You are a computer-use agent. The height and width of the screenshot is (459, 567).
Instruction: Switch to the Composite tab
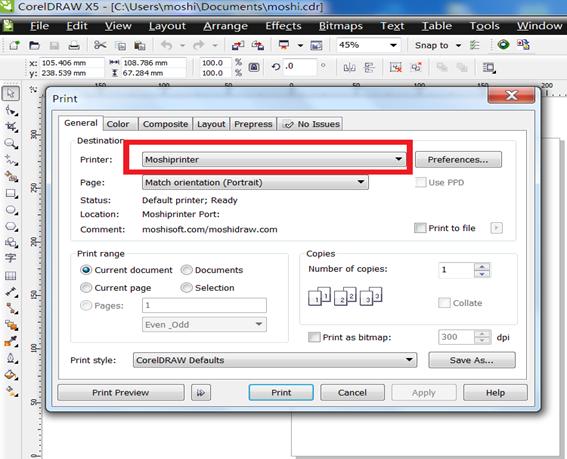click(165, 124)
